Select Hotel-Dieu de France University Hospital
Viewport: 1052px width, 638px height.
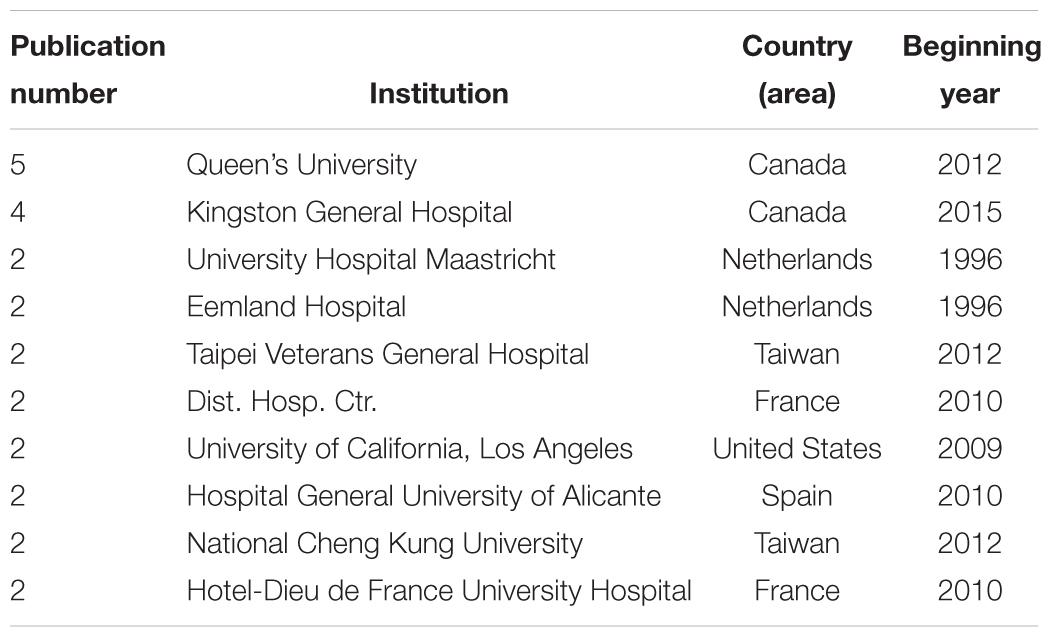(439, 591)
